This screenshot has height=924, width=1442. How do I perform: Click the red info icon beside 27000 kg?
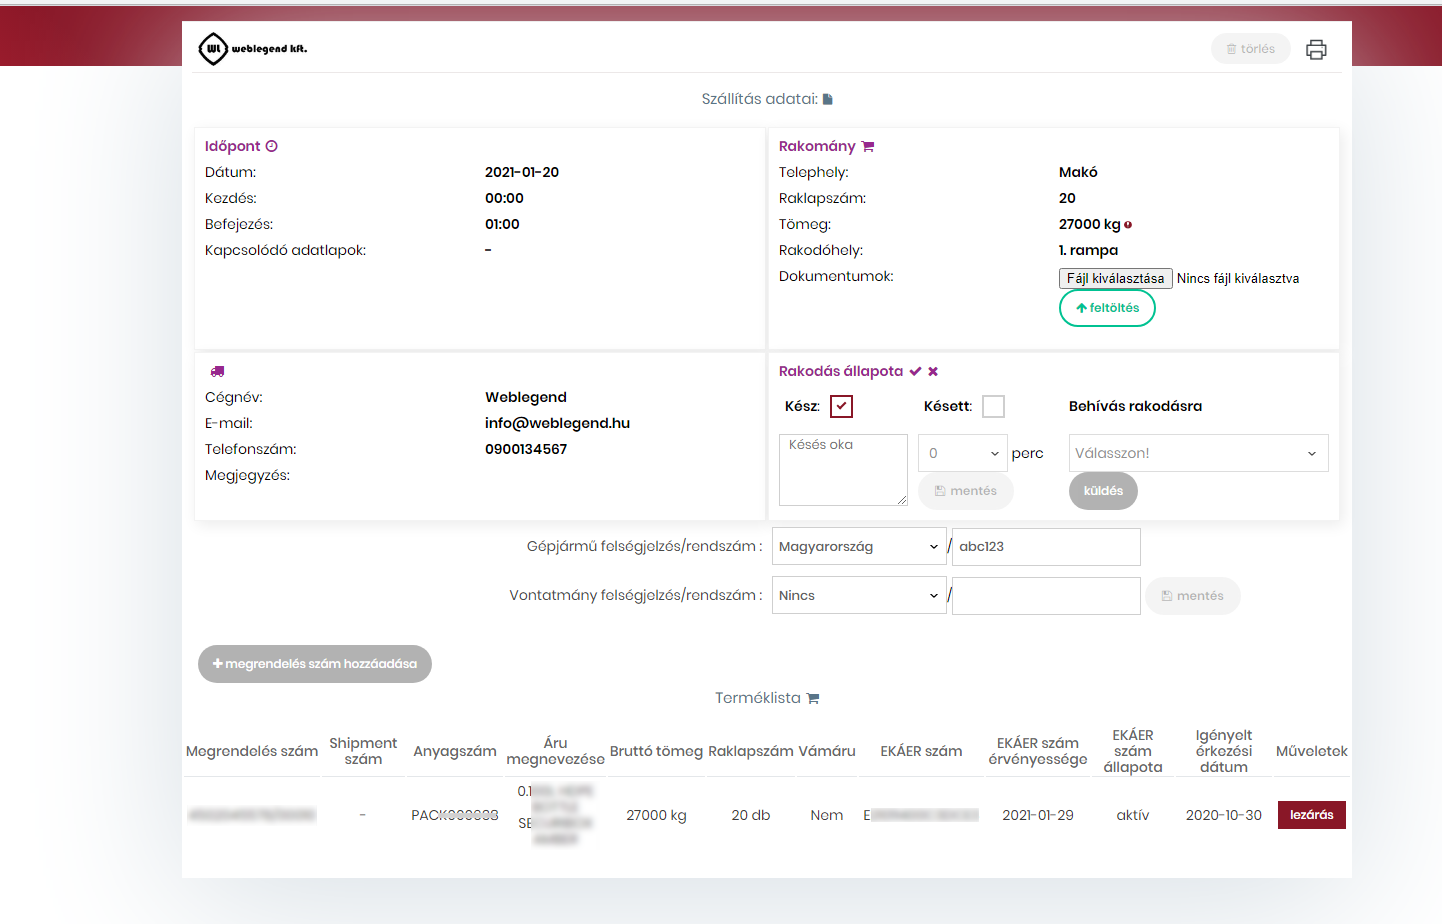tap(1128, 225)
